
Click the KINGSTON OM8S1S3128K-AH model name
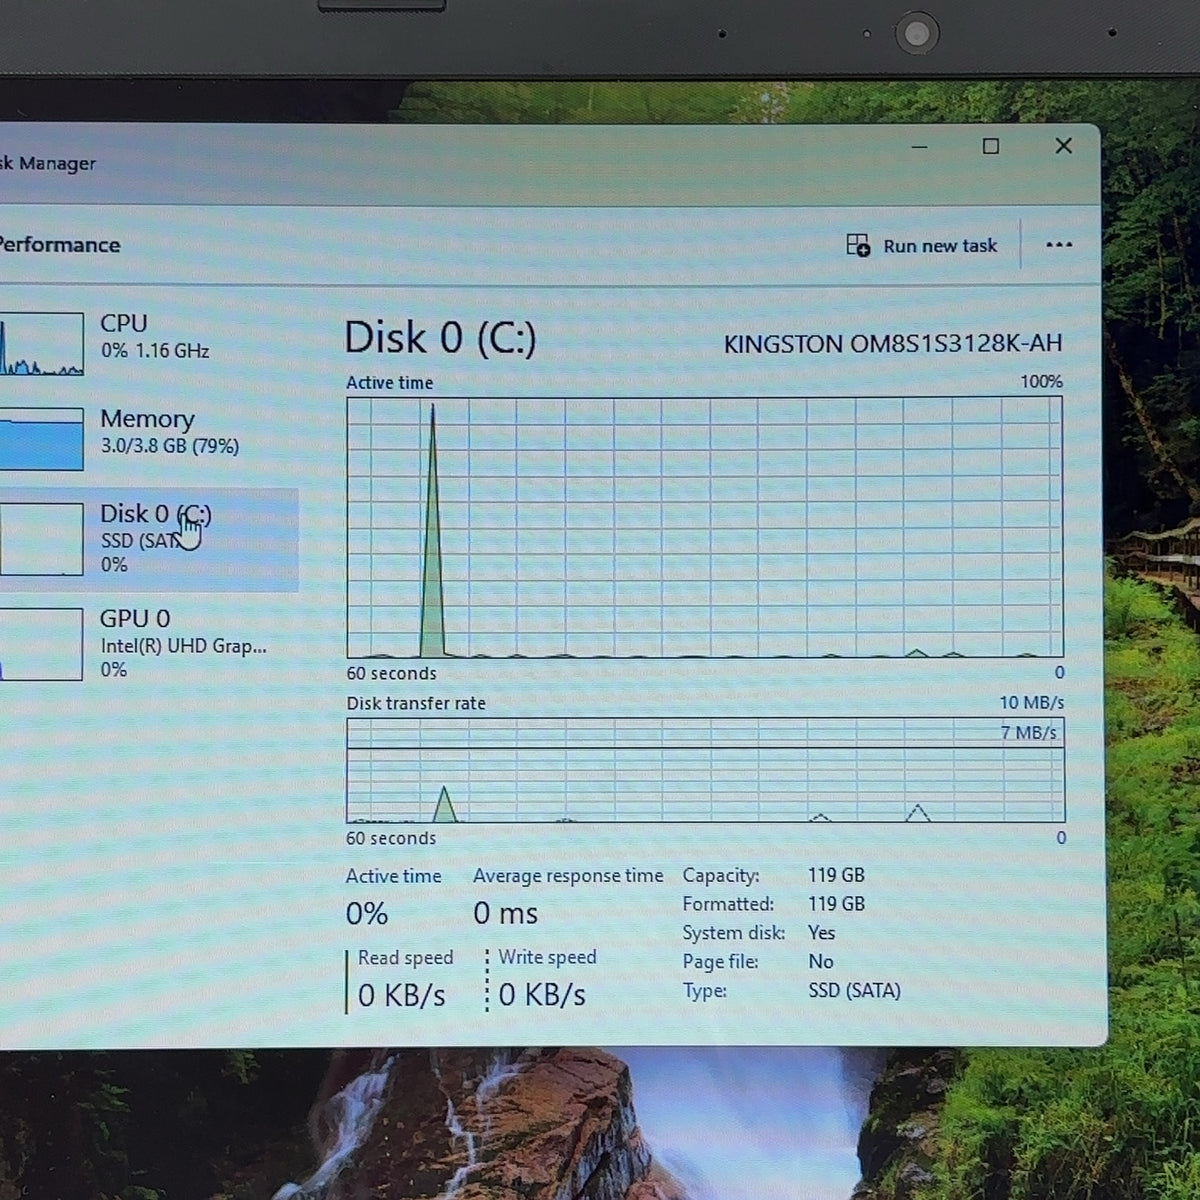coord(893,344)
